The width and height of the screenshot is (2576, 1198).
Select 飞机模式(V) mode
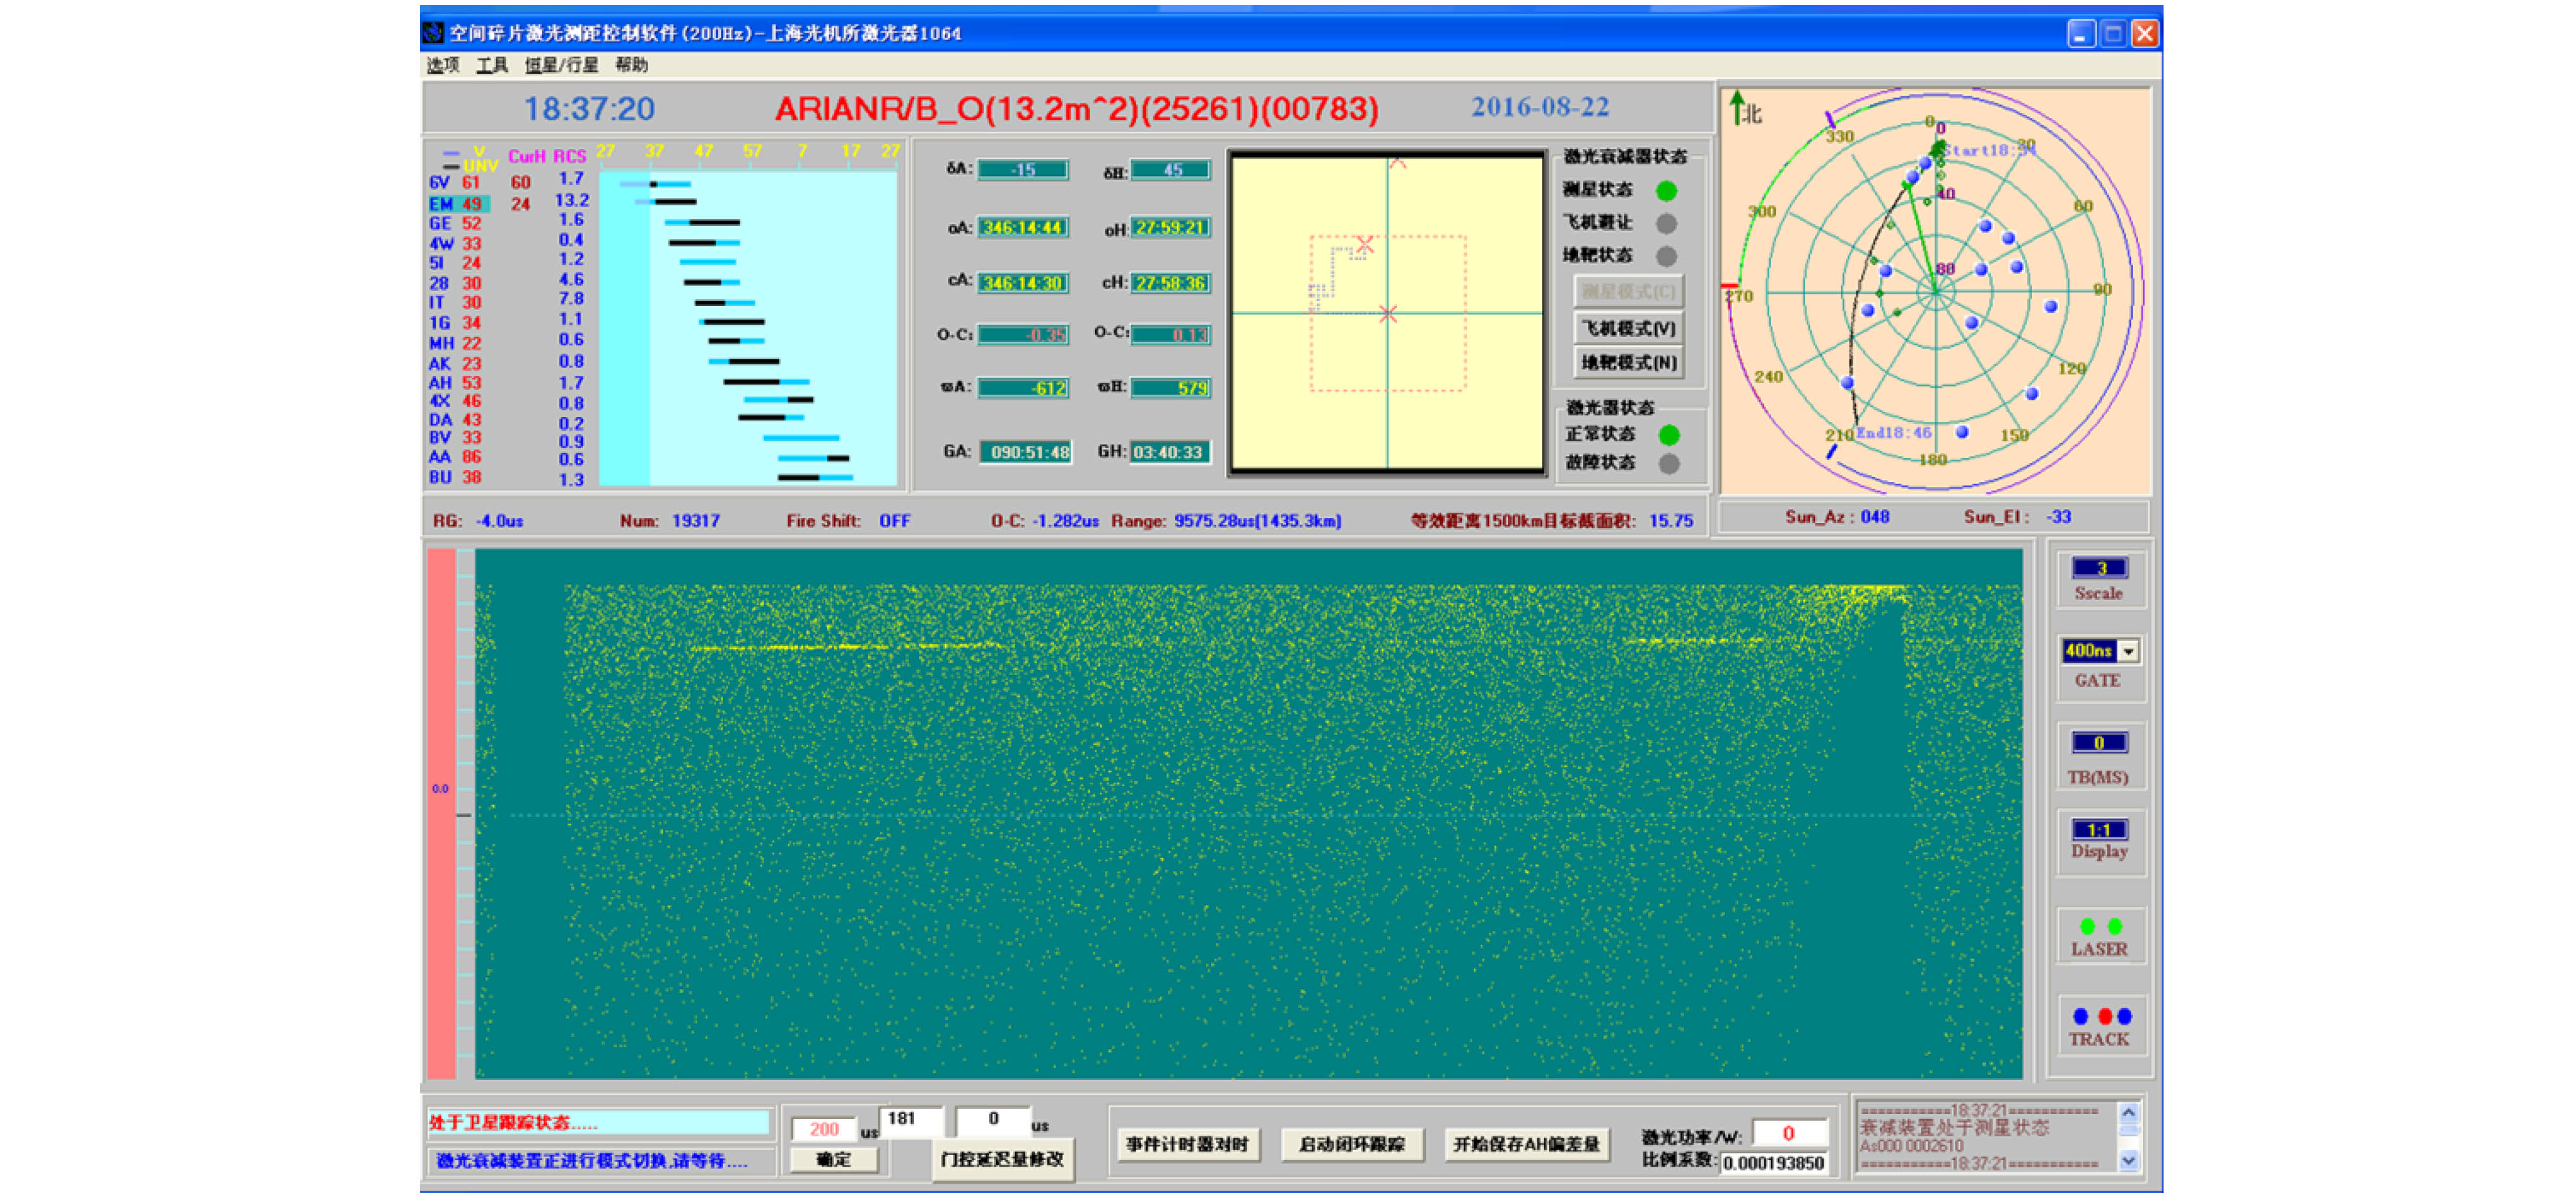tap(1628, 328)
